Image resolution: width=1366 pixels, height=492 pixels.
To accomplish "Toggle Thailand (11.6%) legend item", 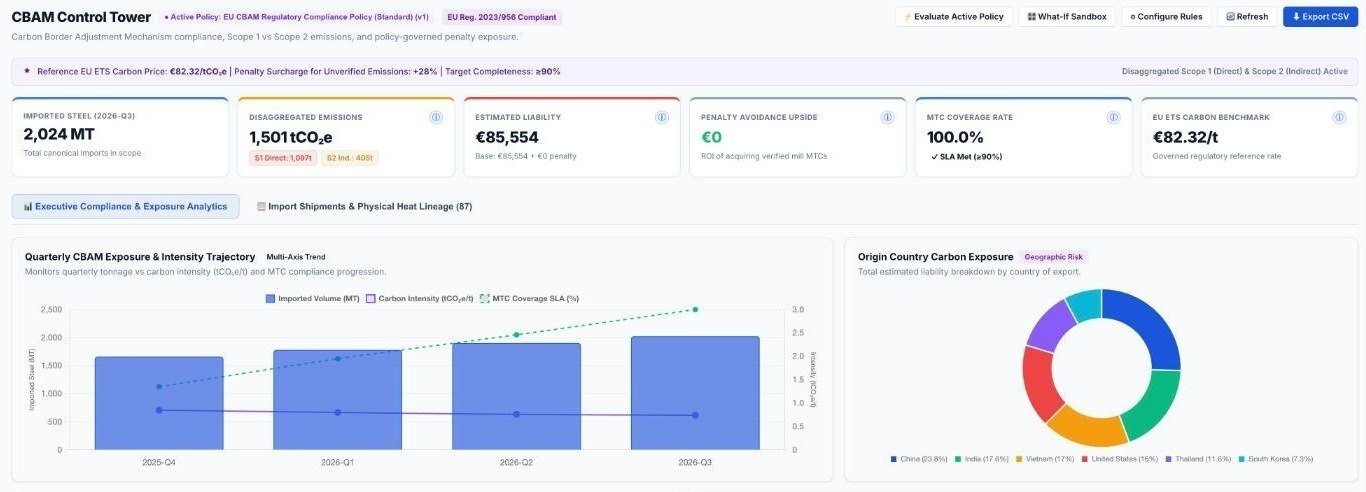I will (1197, 459).
